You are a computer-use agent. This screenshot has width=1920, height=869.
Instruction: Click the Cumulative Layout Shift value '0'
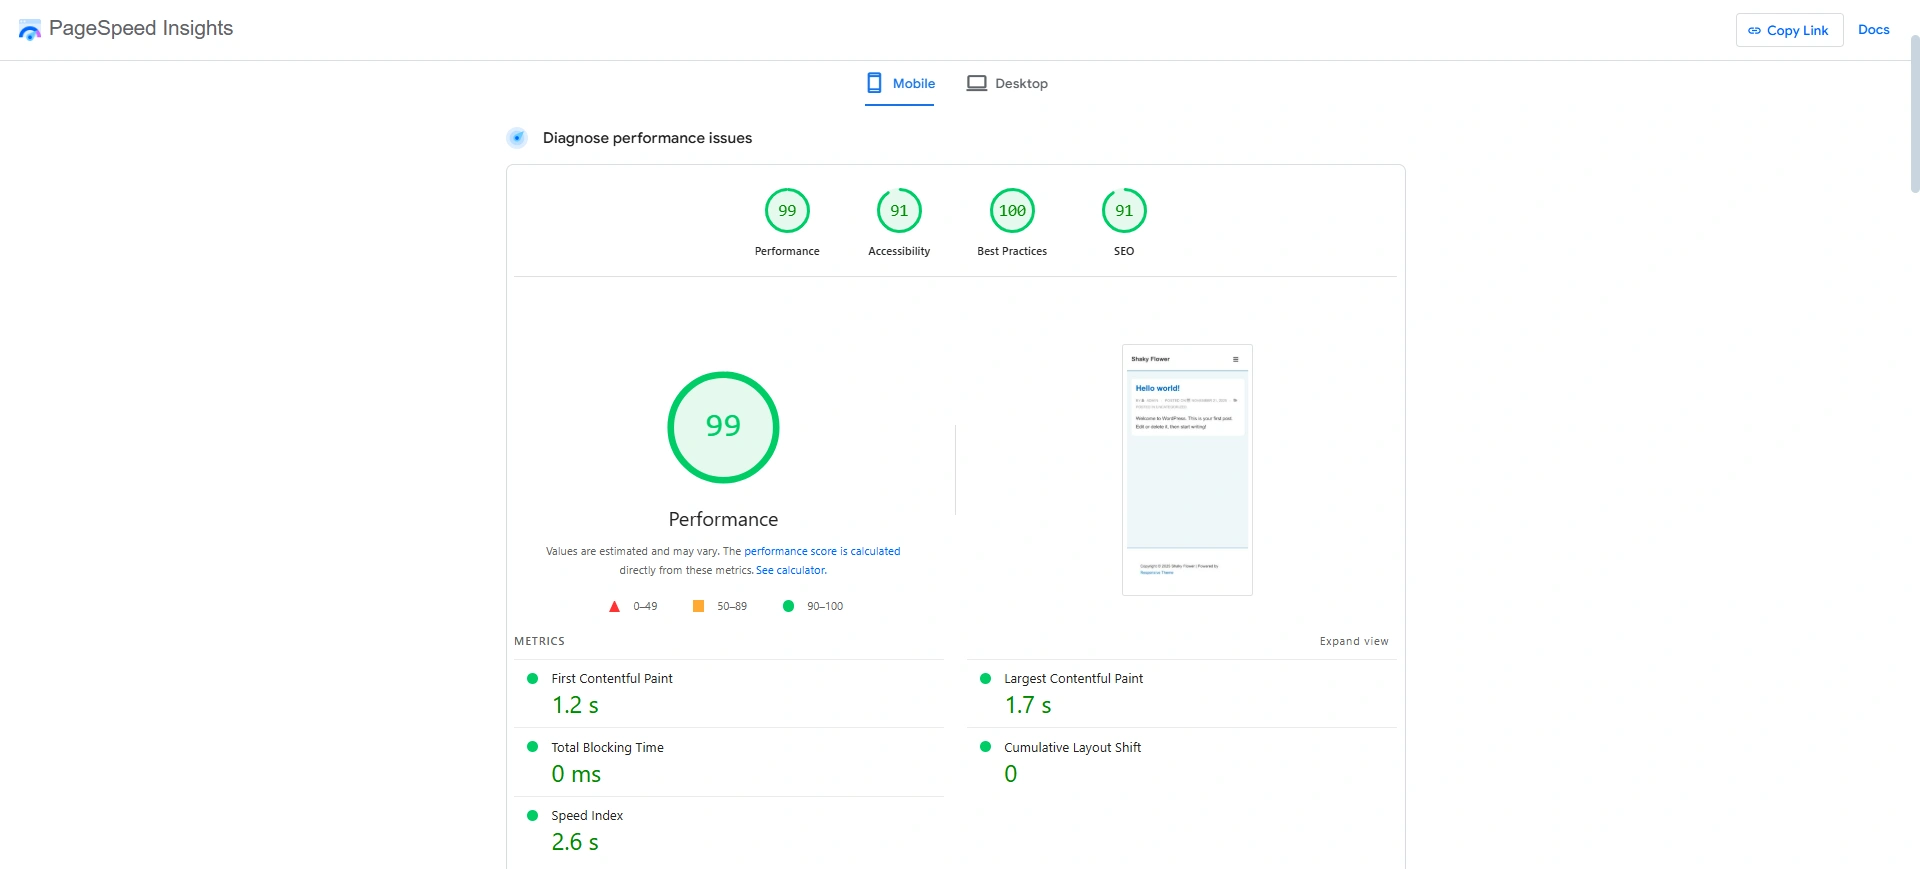(x=1011, y=774)
